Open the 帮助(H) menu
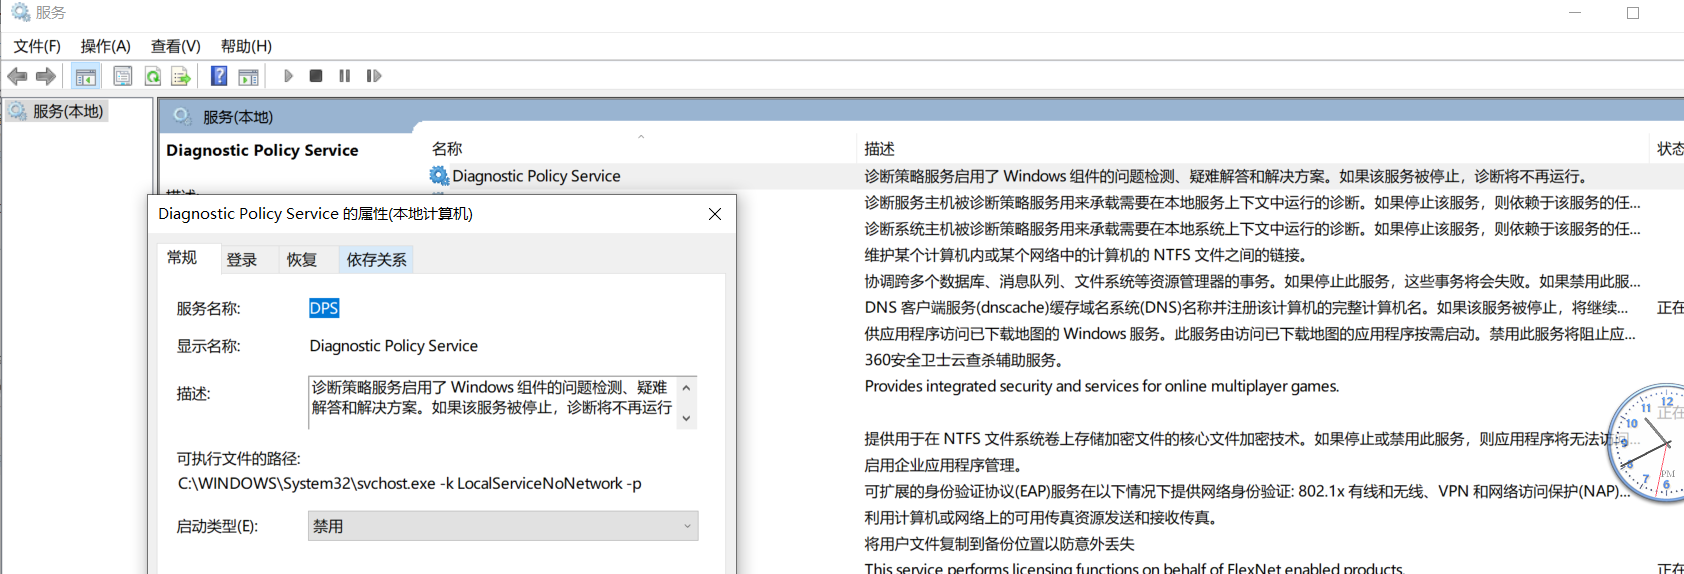 coord(246,46)
